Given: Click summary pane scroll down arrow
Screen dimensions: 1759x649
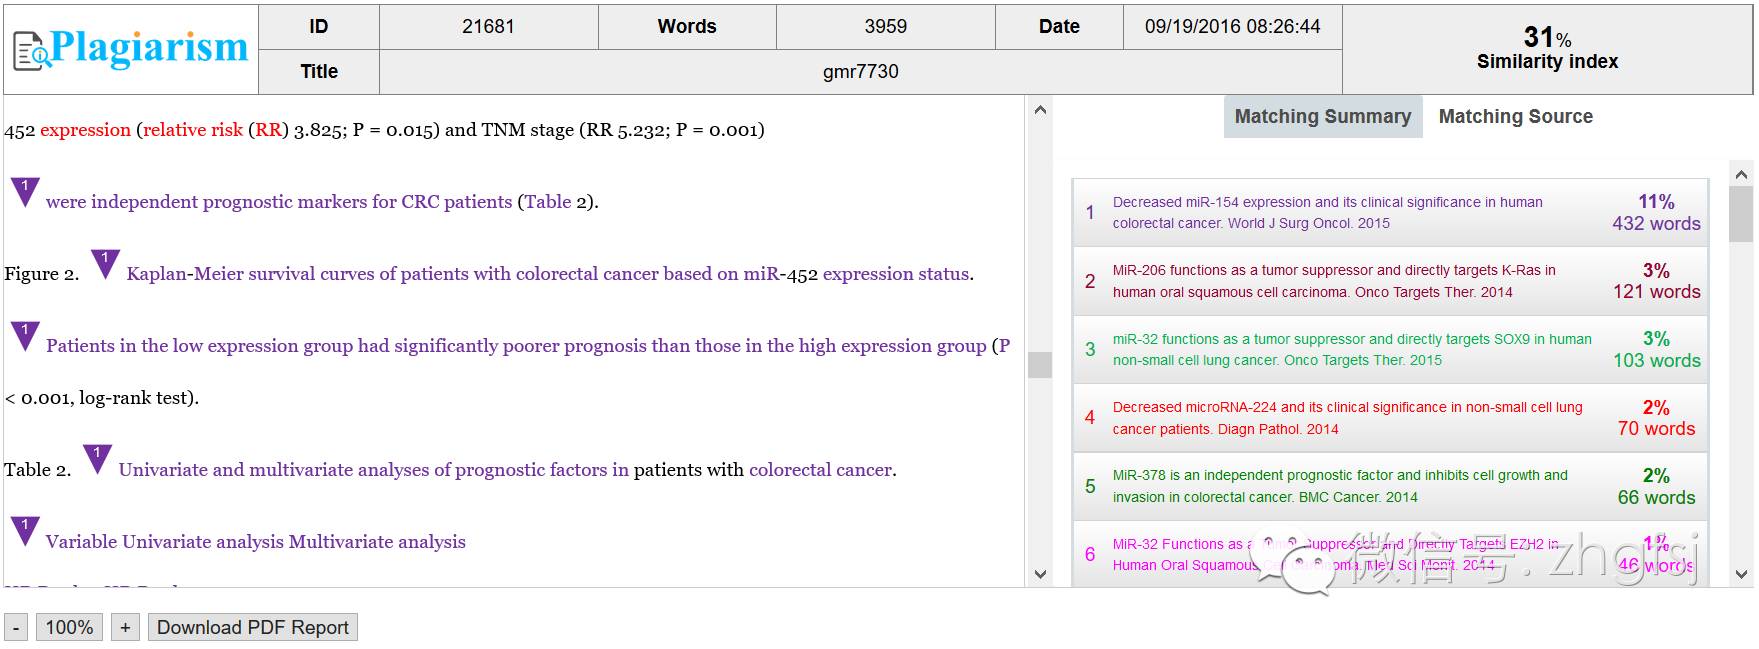Looking at the screenshot, I should coord(1741,574).
